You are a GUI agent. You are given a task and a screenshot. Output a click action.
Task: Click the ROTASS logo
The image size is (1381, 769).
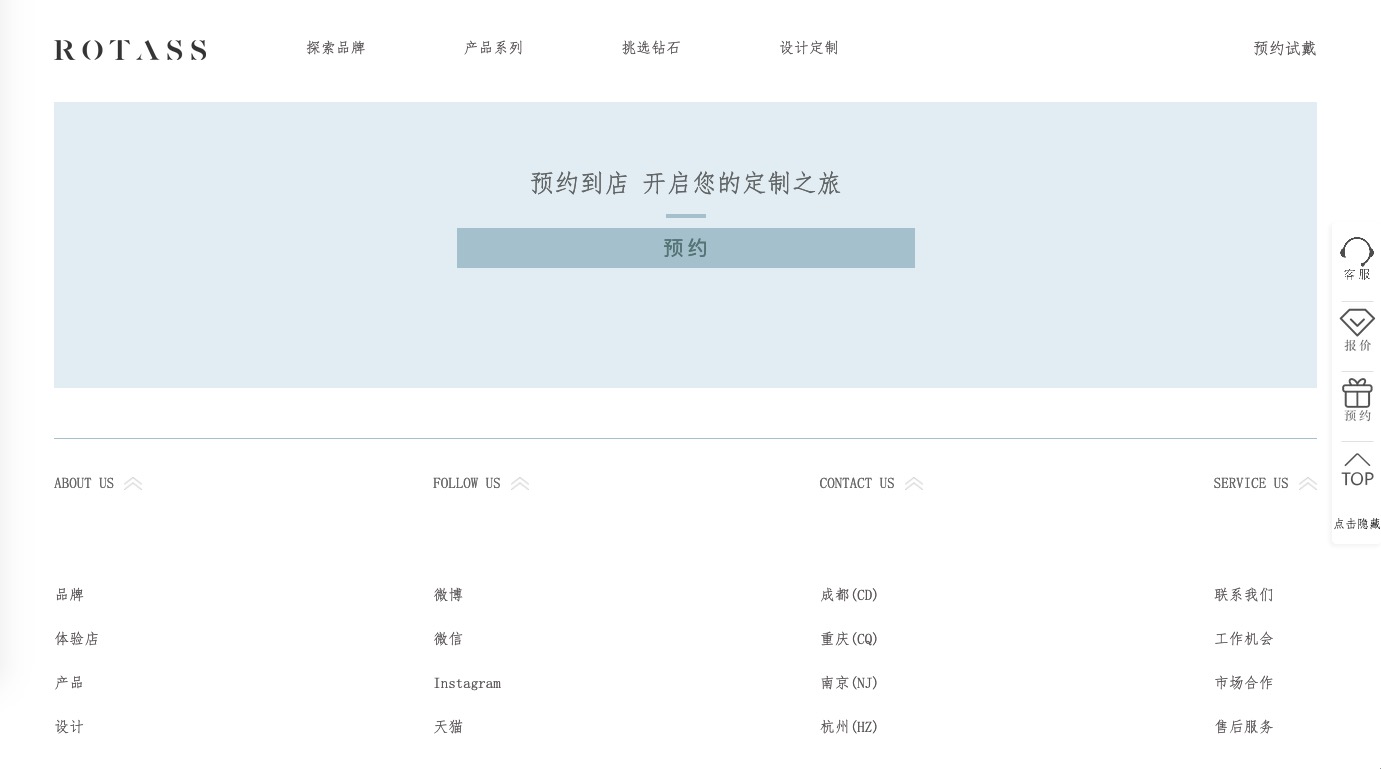click(130, 50)
